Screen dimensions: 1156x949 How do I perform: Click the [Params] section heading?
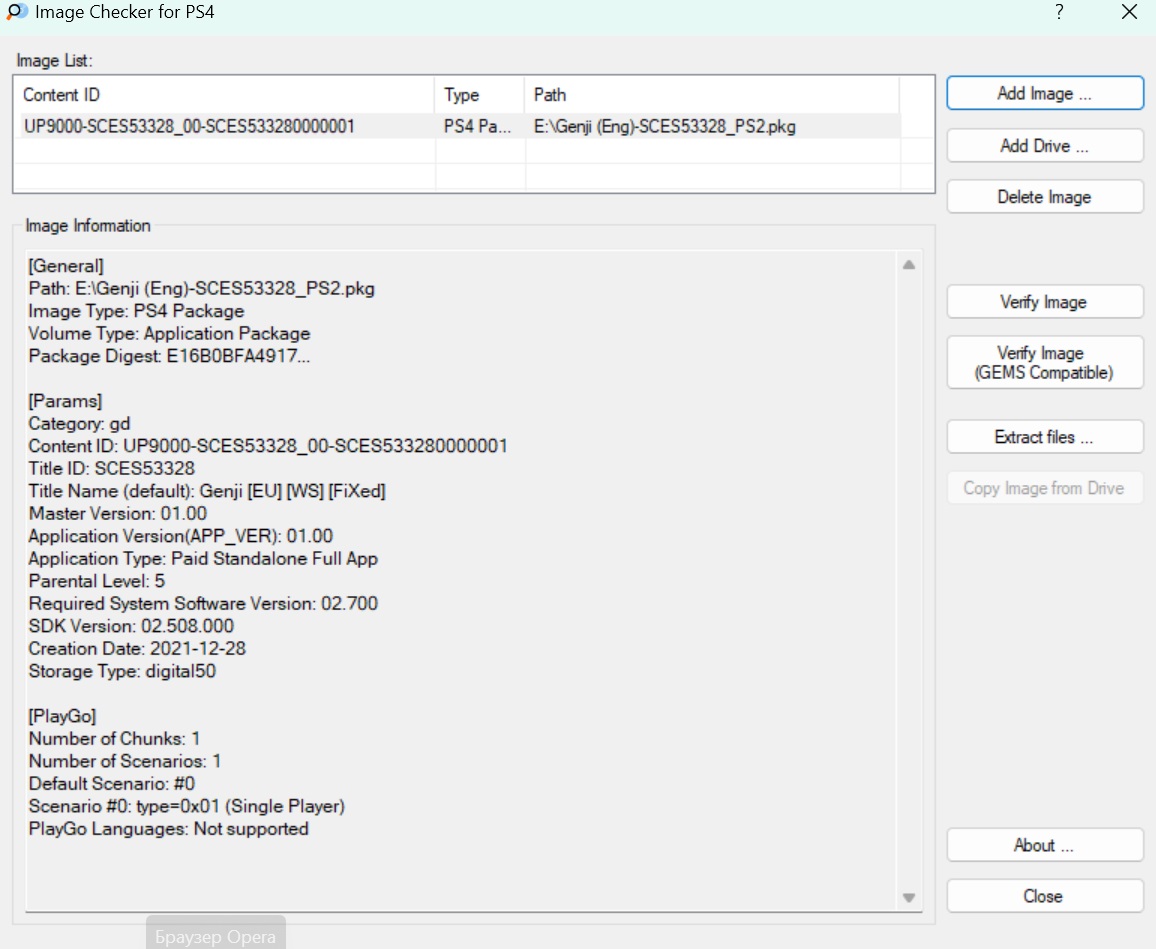click(65, 401)
